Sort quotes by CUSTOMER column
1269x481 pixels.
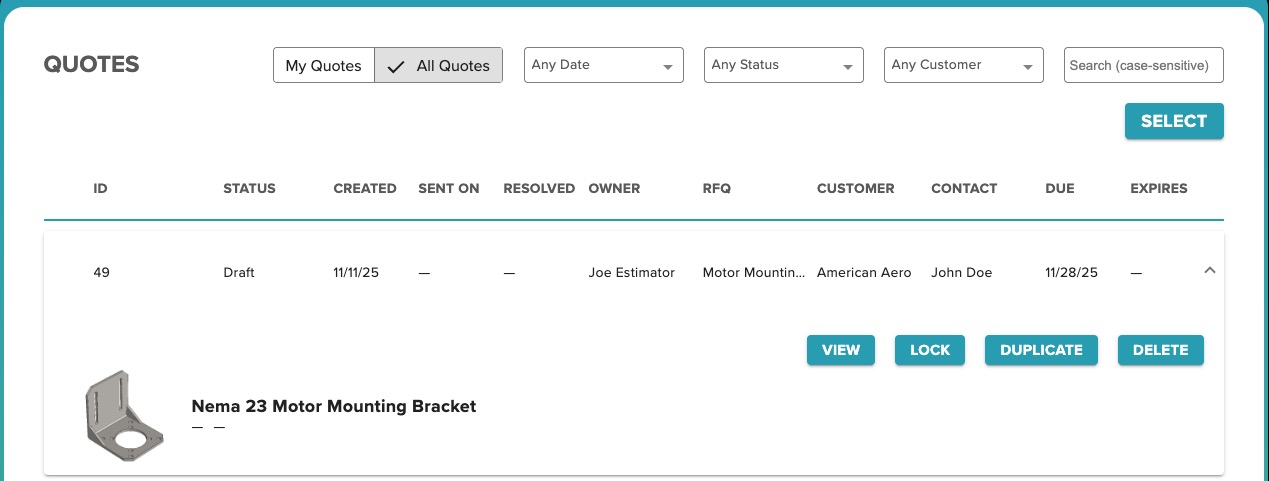tap(855, 188)
